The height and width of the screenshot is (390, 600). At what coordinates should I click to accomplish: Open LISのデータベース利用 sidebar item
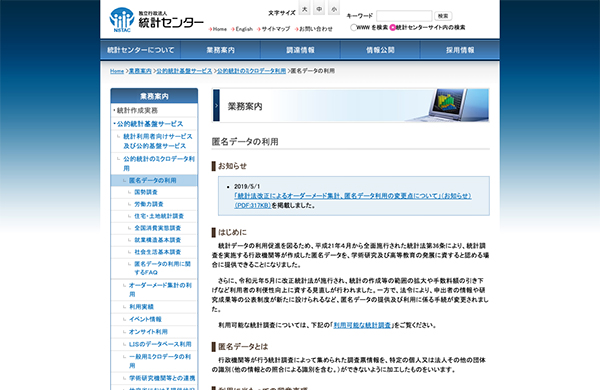point(160,344)
